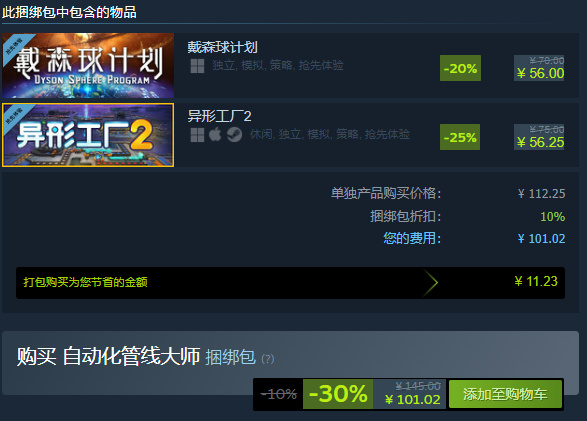Click the SteamOS icon for 异形工厂2

[x=234, y=135]
